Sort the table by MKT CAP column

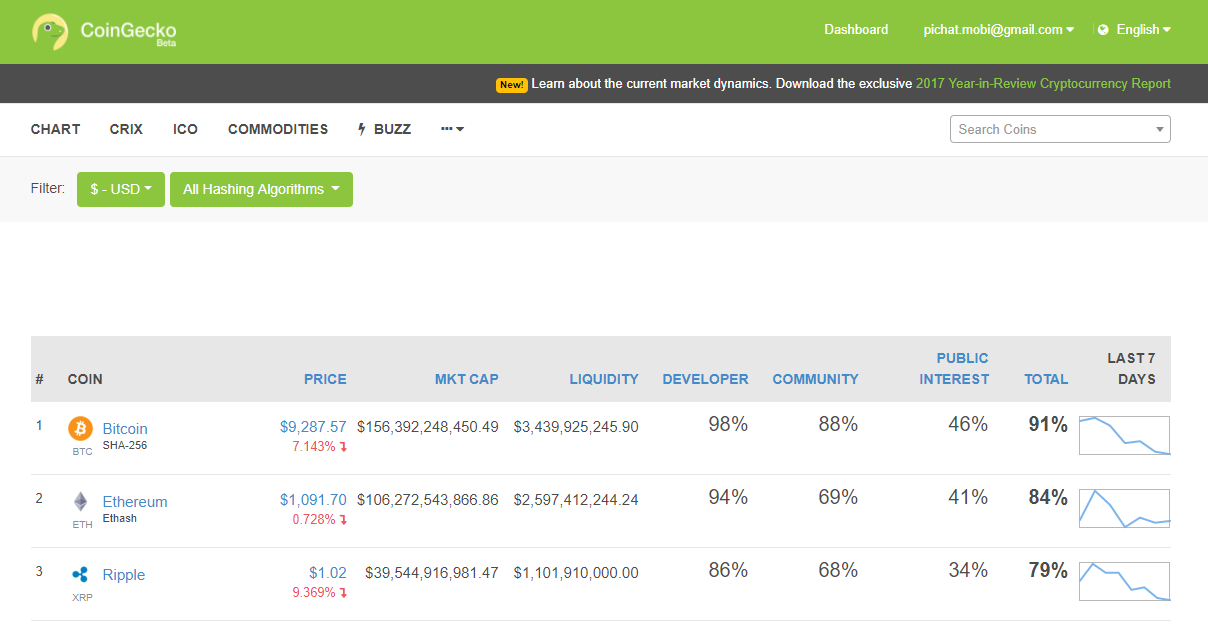click(x=467, y=379)
